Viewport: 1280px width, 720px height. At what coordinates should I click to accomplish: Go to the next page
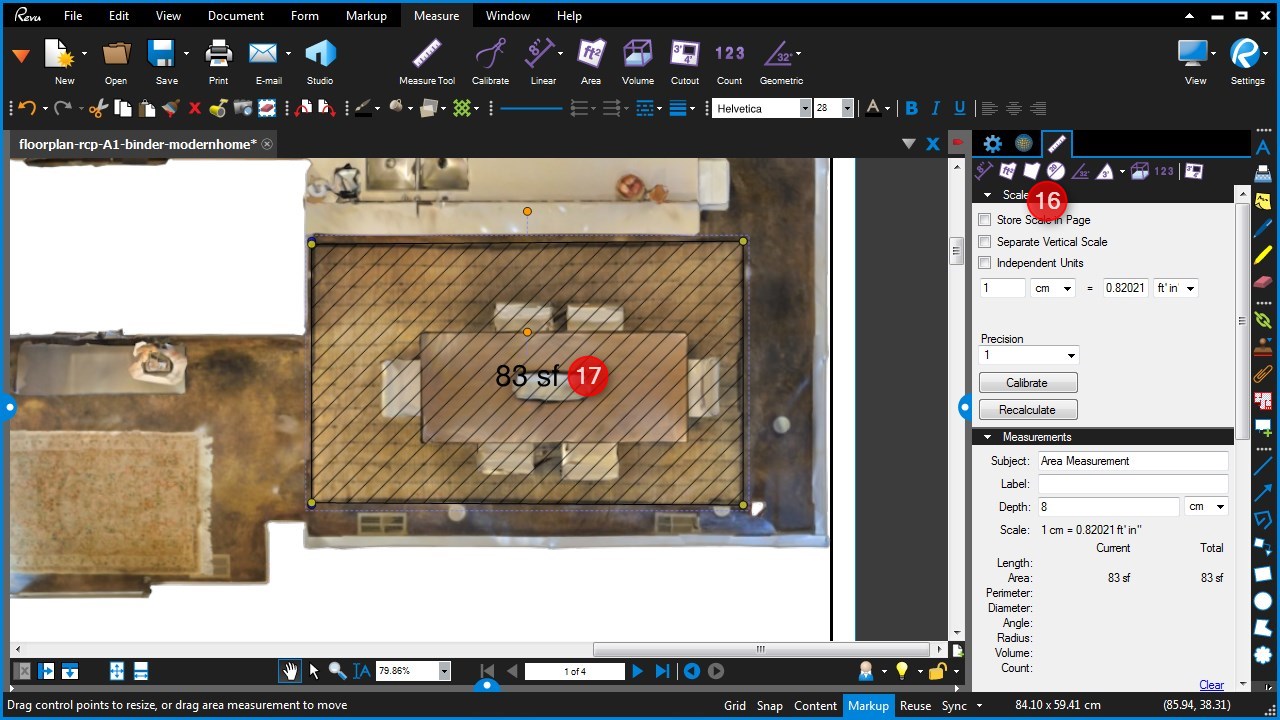[637, 671]
